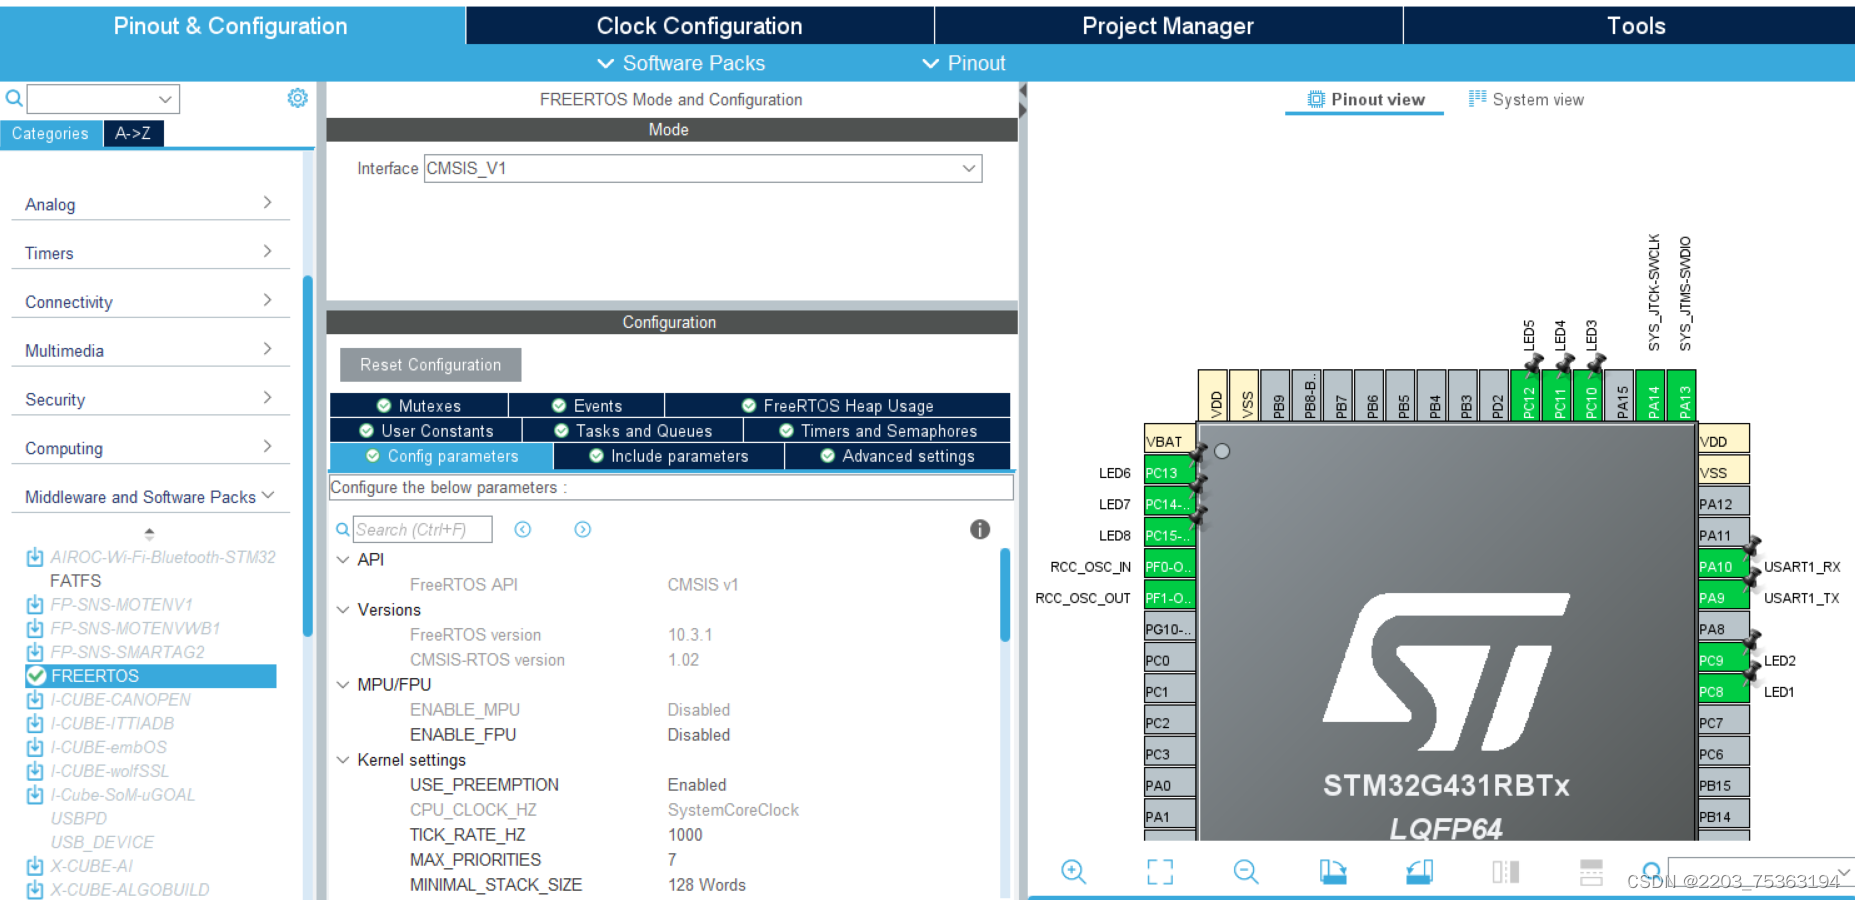Viewport: 1855px width, 900px height.
Task: Click download icon for FP-SNS-MOTENV1
Action: (35, 604)
